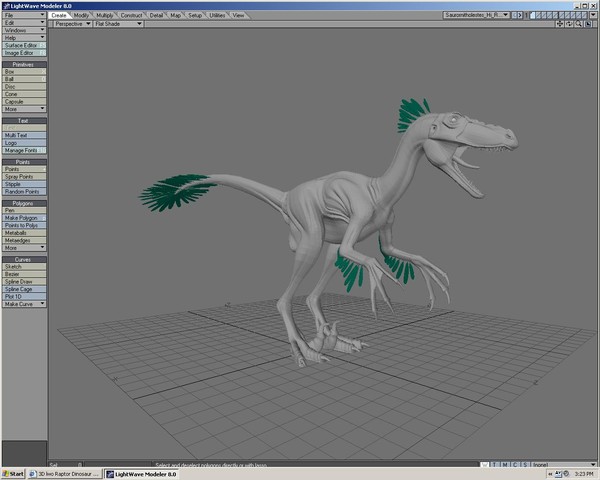Open the Sauronitholestes object selector dropdown
The width and height of the screenshot is (600, 480).
tap(476, 15)
